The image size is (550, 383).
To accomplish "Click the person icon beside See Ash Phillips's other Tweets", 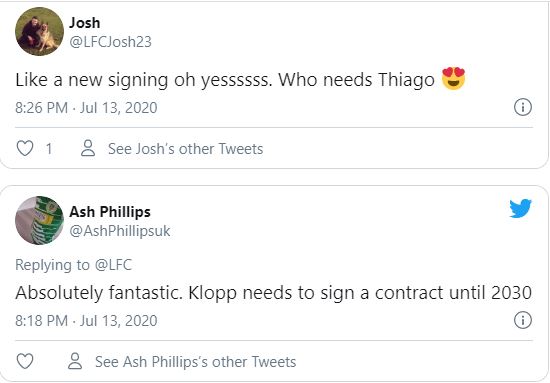I will 75,361.
